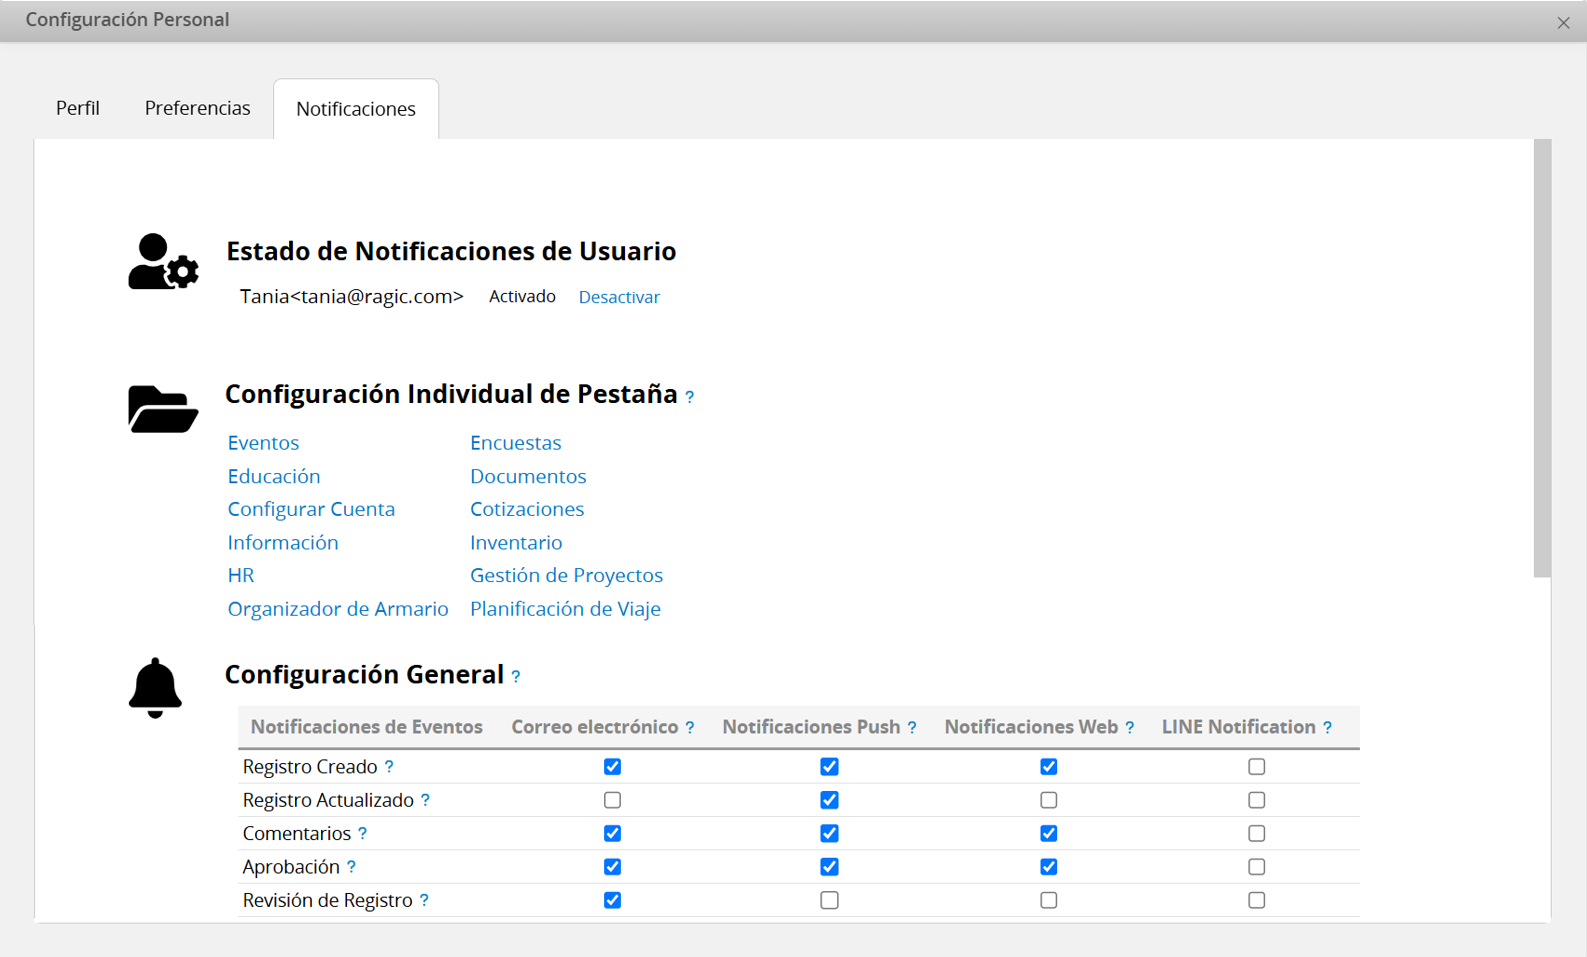Open Inventario tab settings

516,542
